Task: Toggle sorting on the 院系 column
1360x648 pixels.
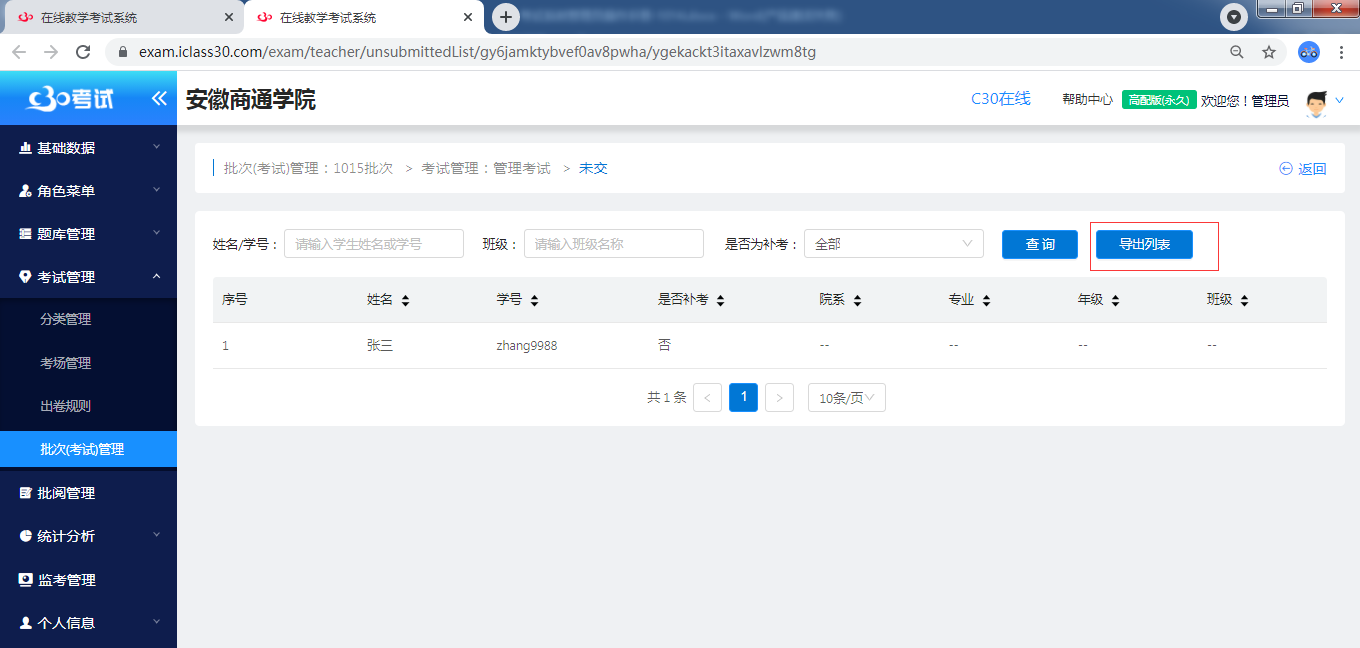Action: (858, 299)
